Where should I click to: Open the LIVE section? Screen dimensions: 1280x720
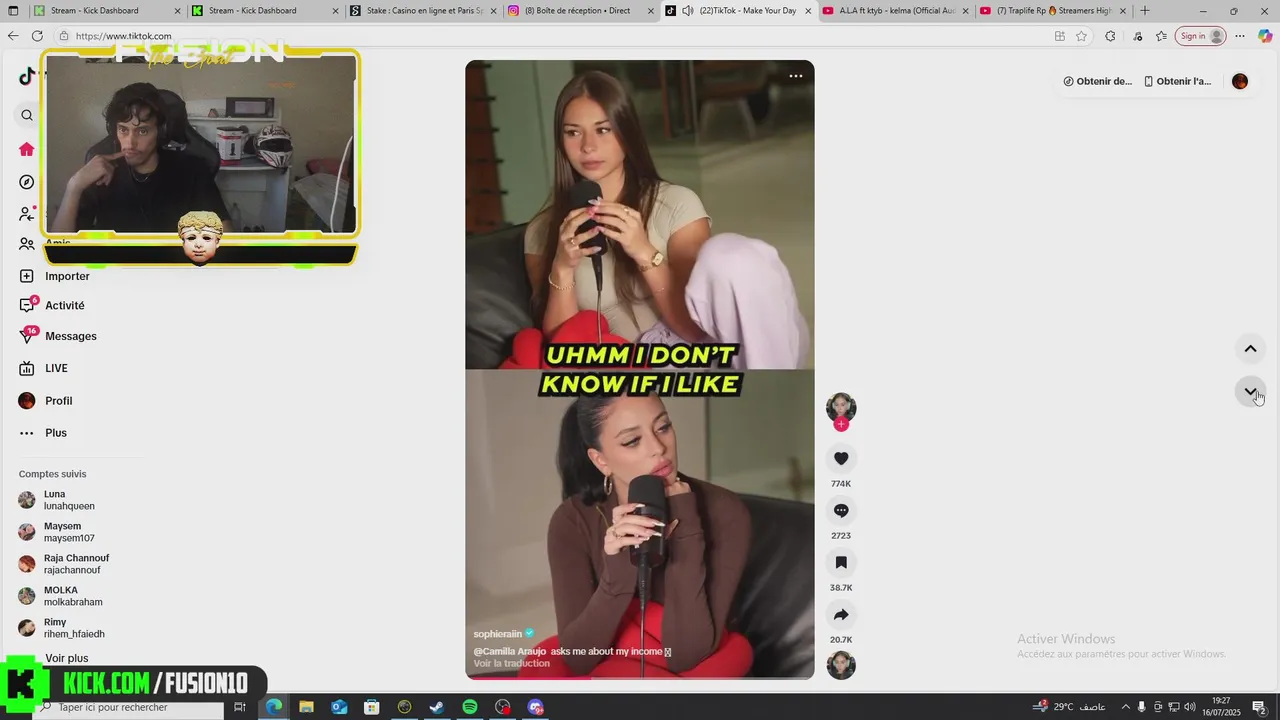point(44,368)
